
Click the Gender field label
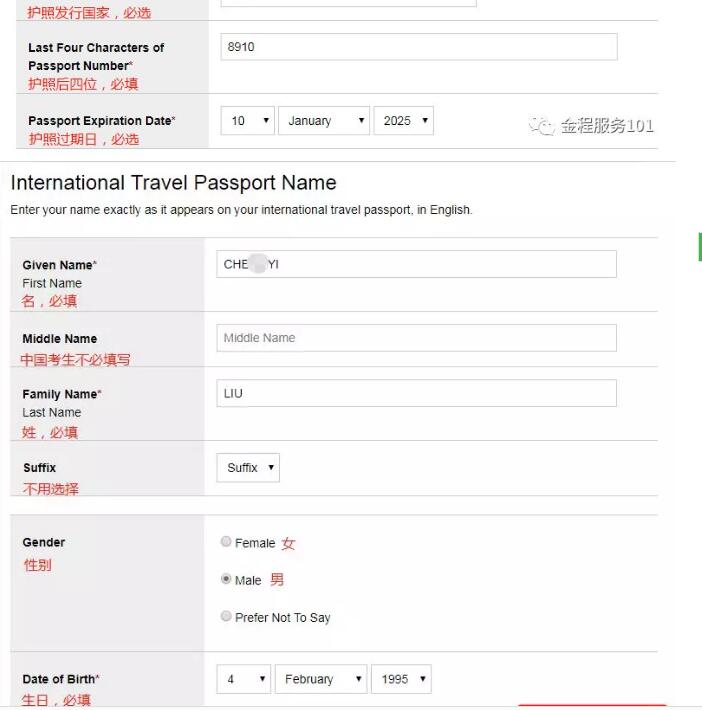coord(44,543)
